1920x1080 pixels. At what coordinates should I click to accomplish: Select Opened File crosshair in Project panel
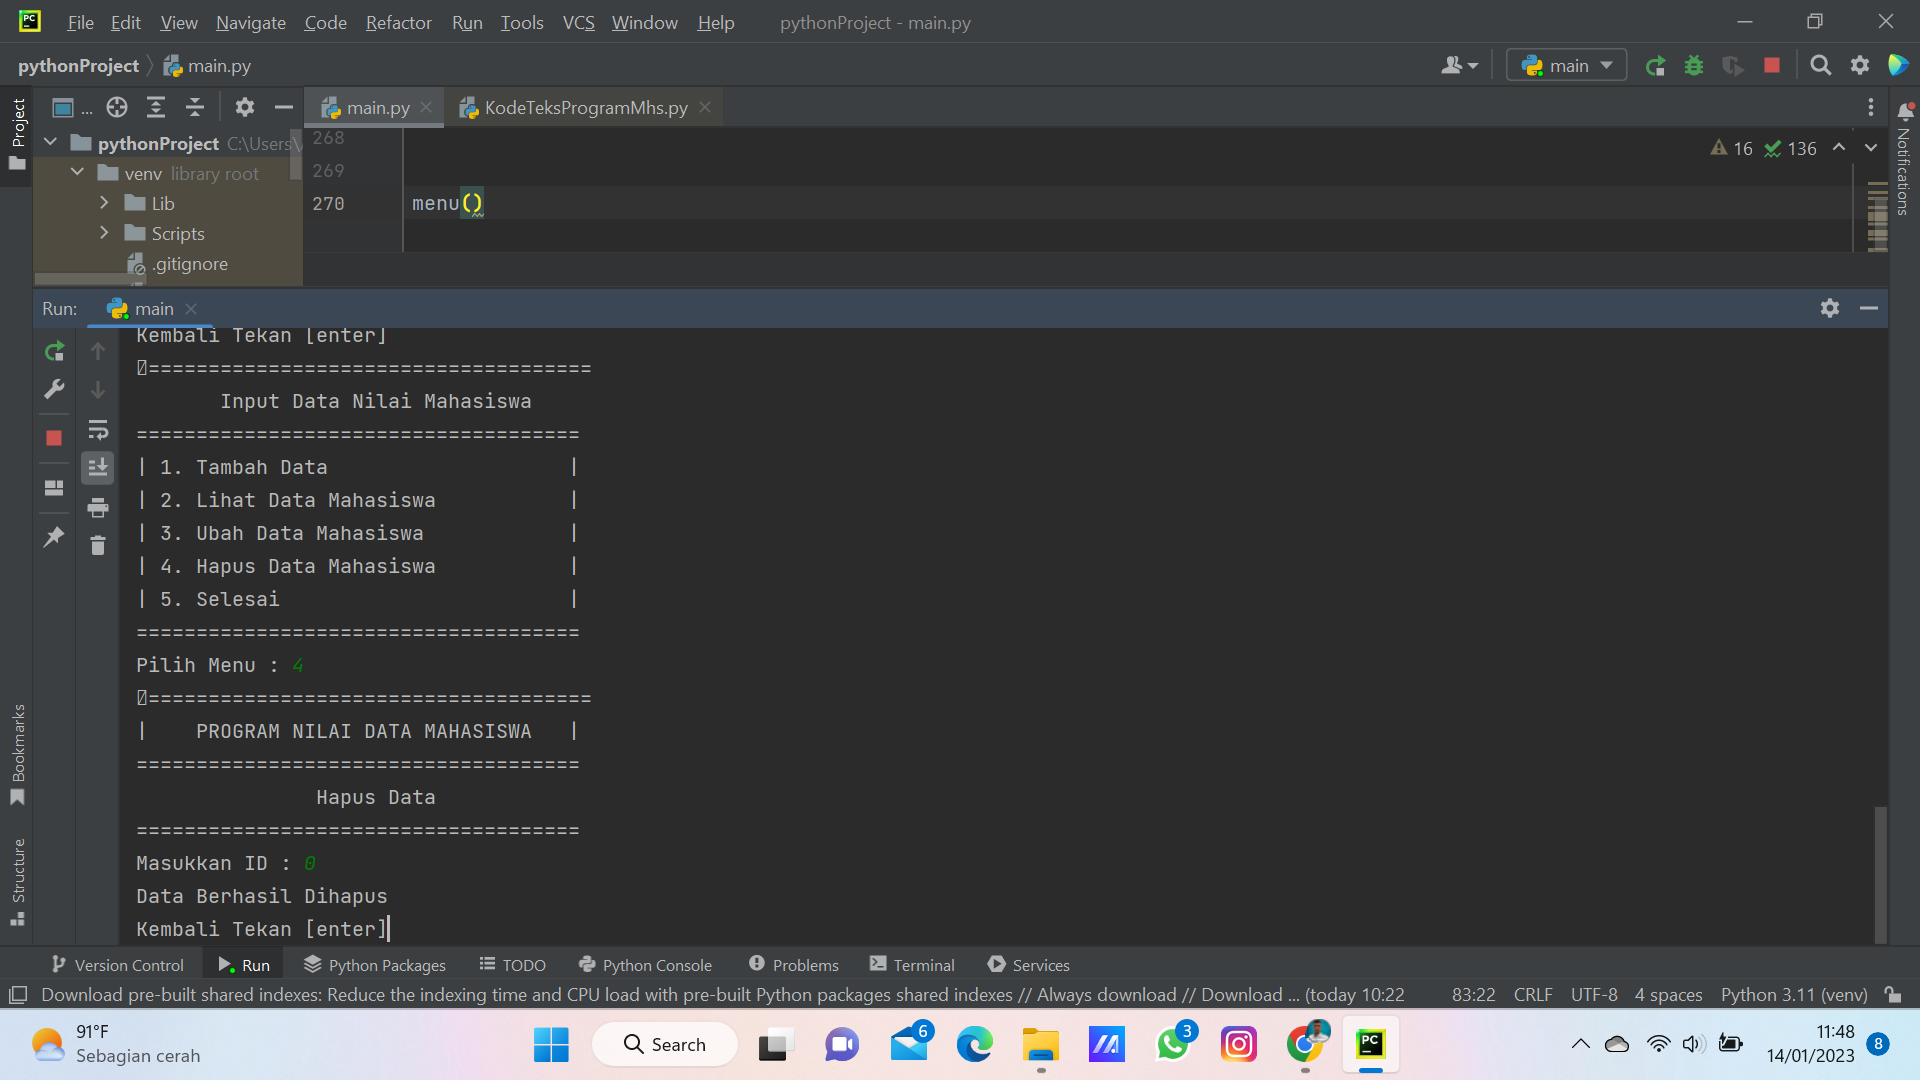click(117, 107)
